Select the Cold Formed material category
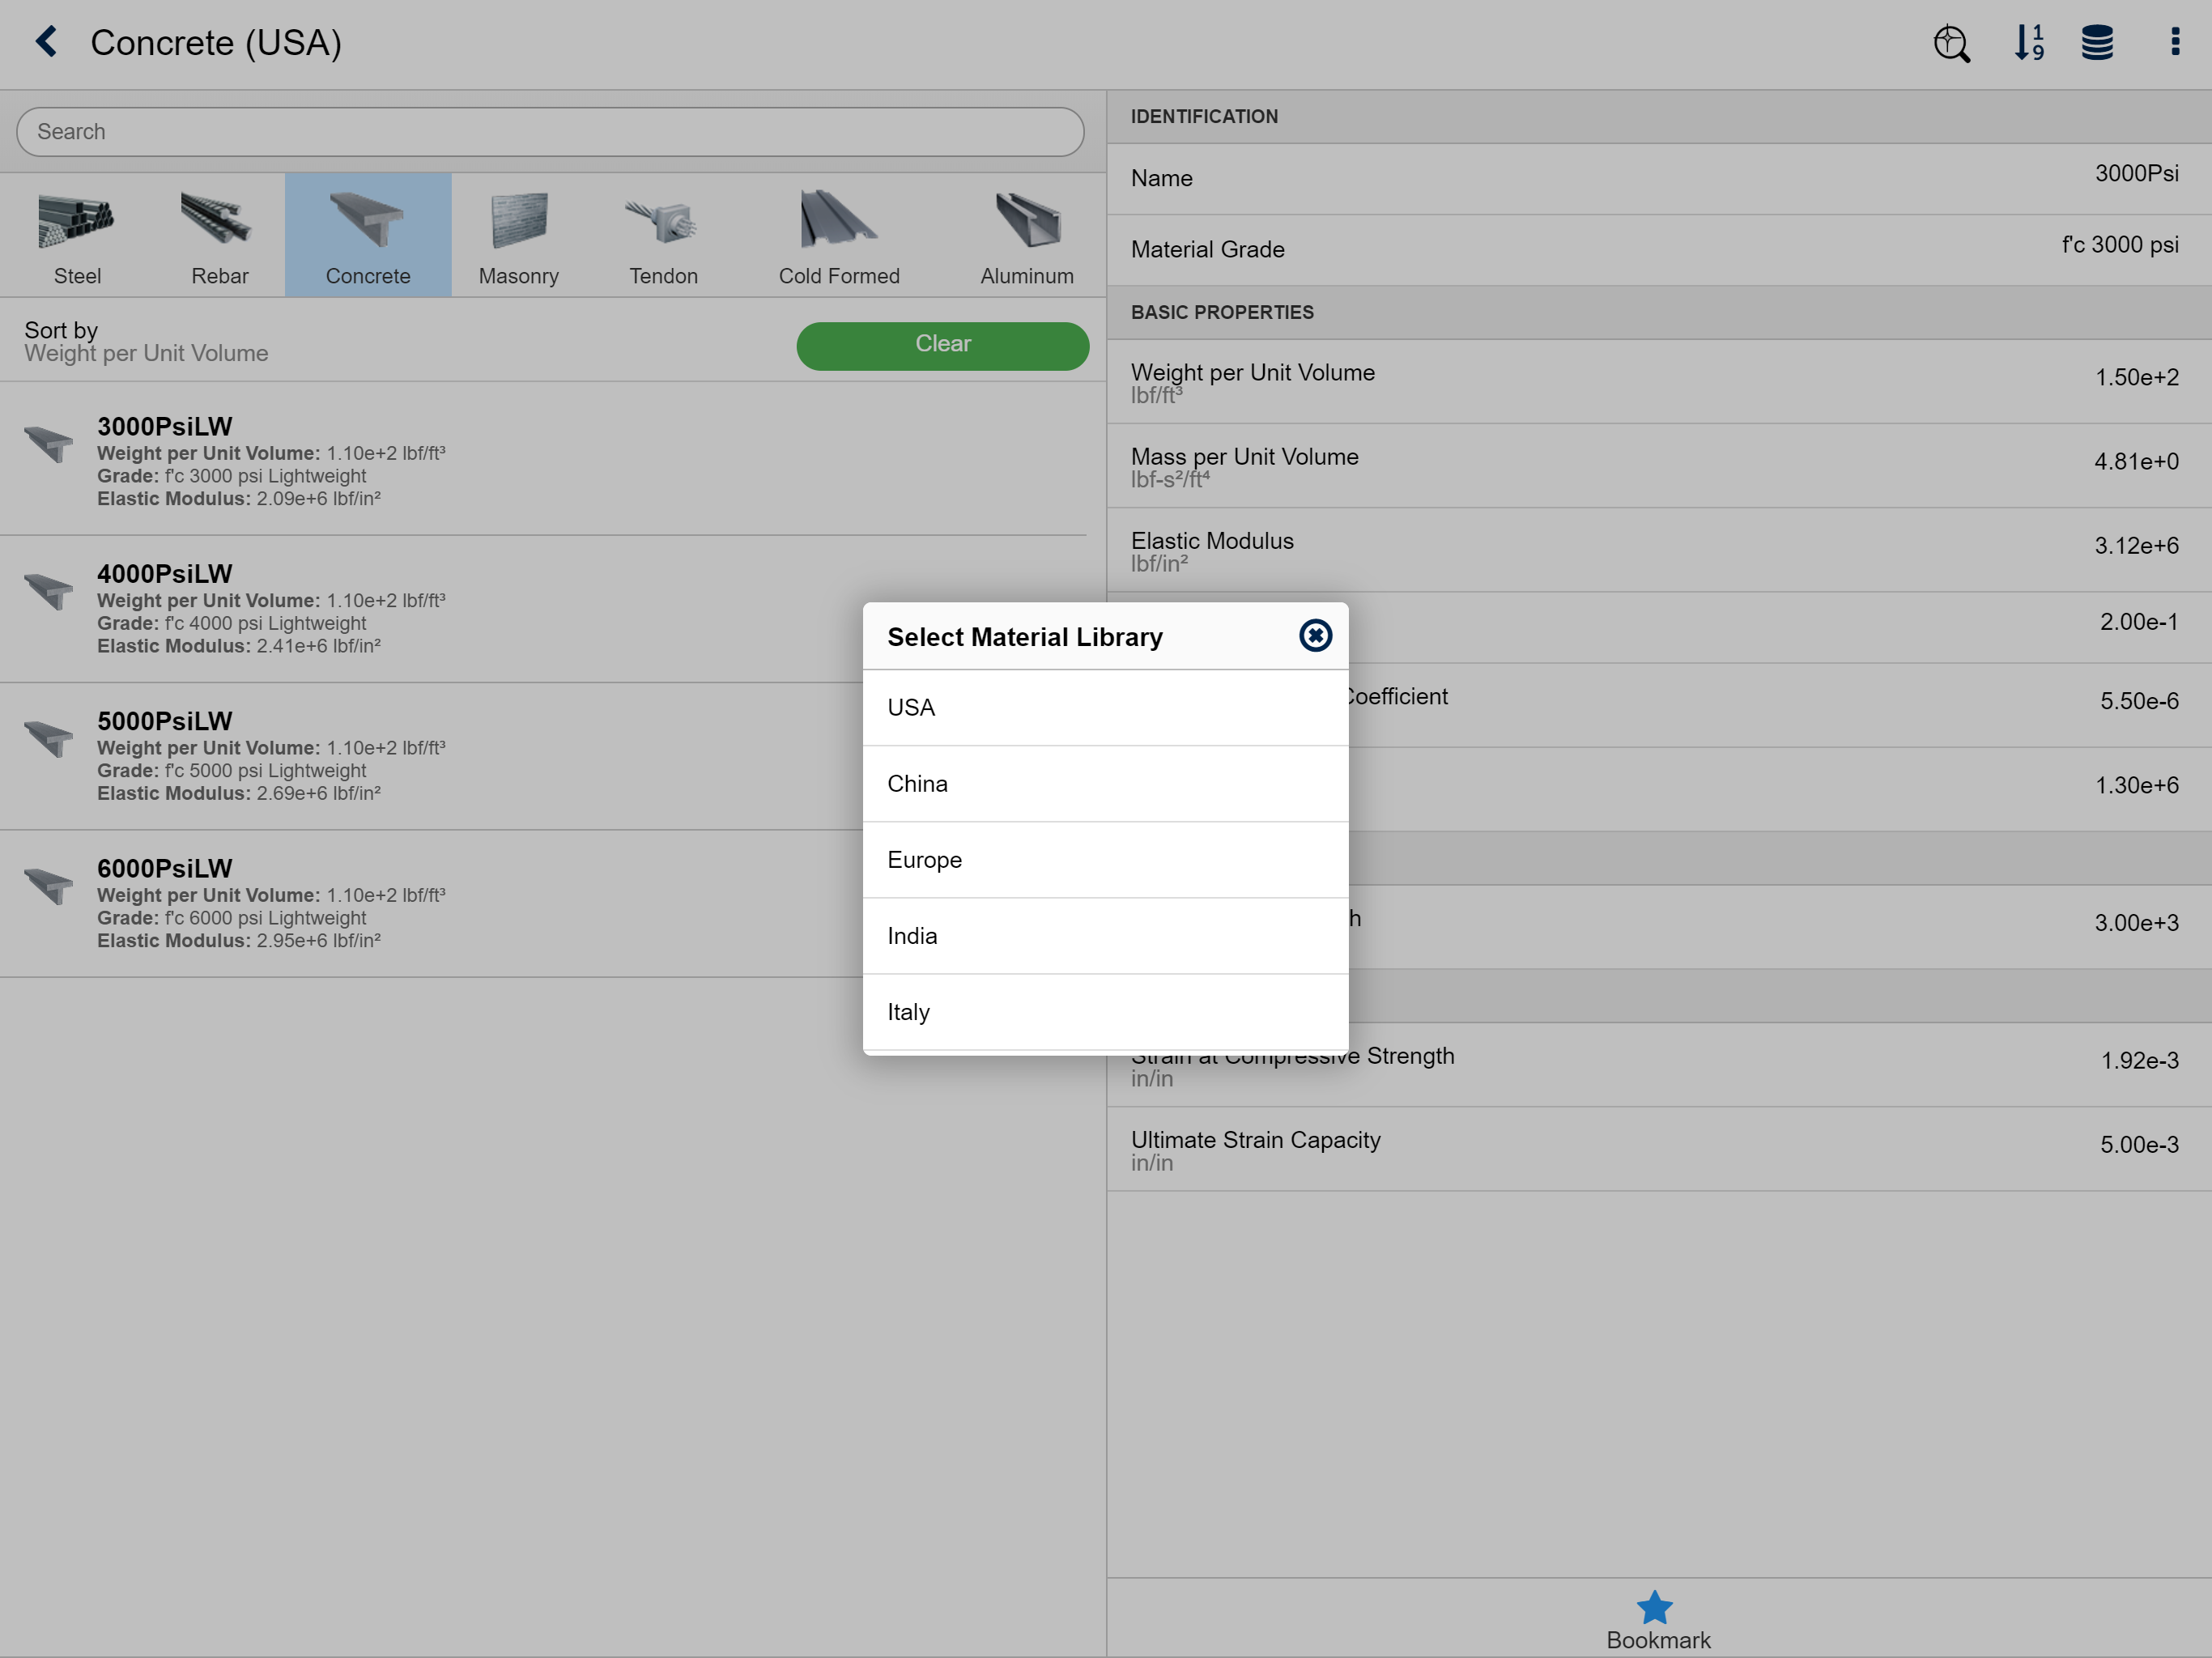2212x1658 pixels. point(839,236)
